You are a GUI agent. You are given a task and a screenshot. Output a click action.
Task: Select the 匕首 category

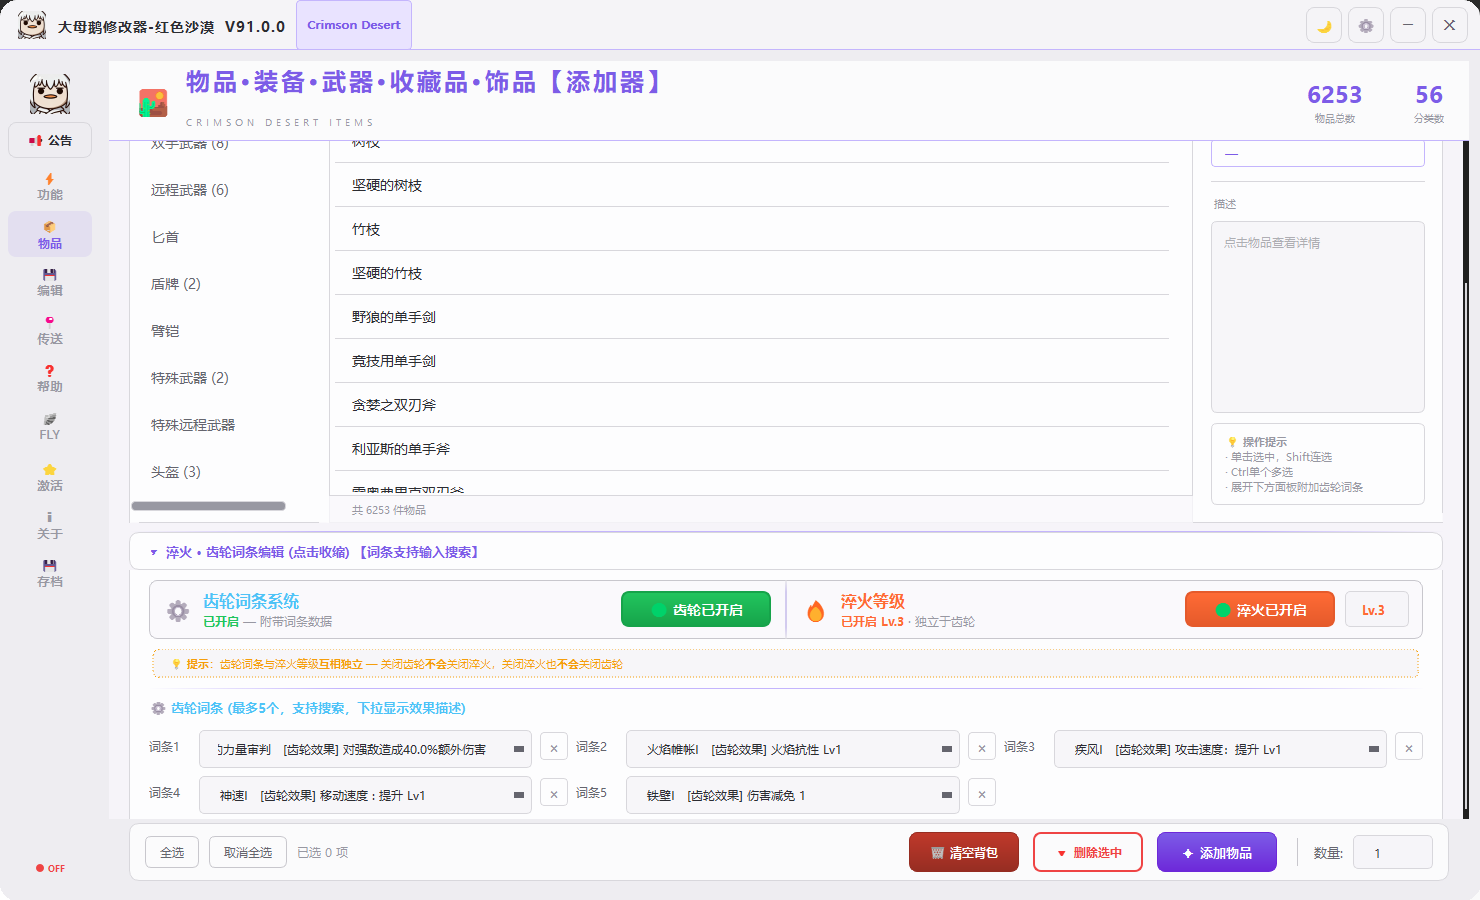click(x=165, y=237)
